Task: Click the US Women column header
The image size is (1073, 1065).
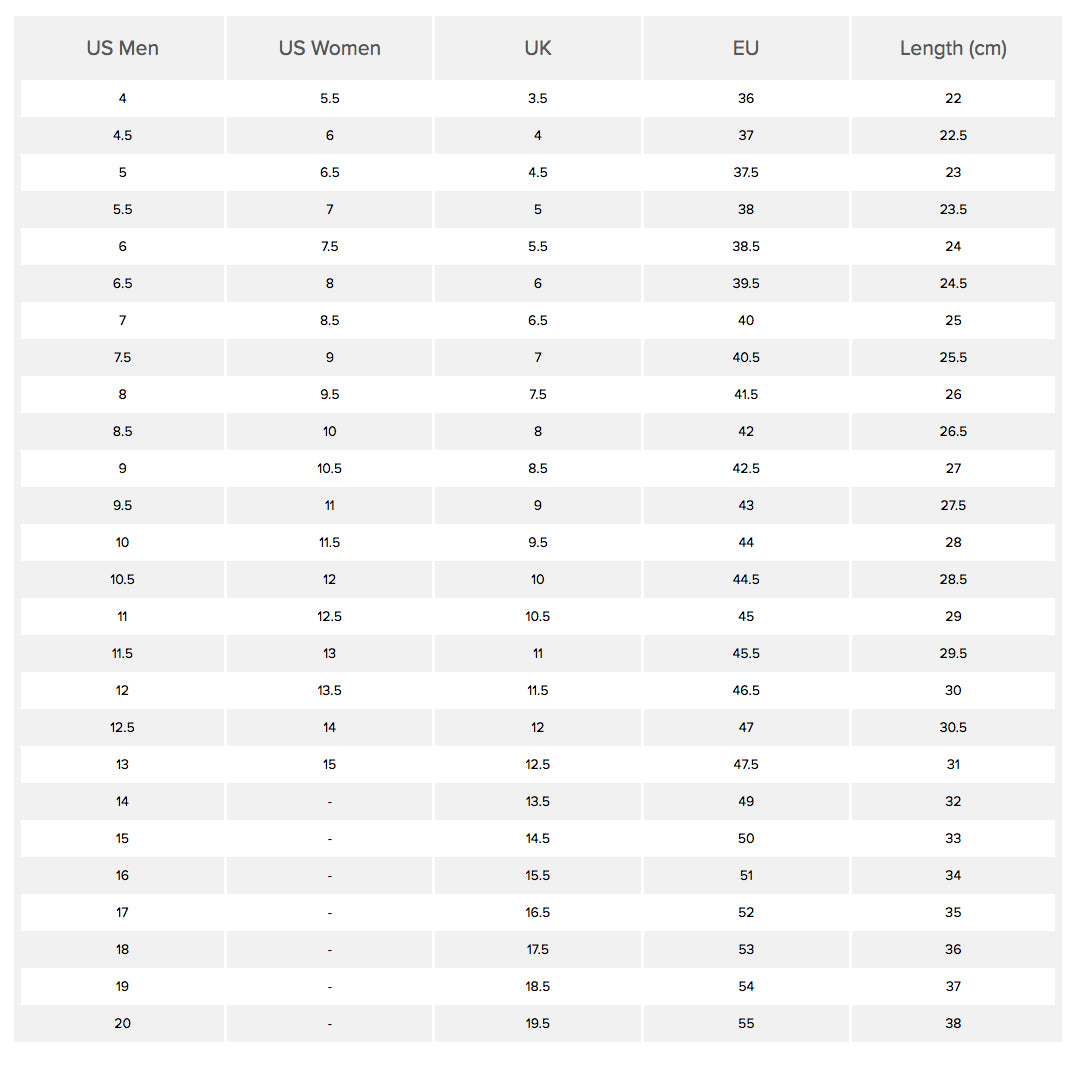Action: coord(330,48)
